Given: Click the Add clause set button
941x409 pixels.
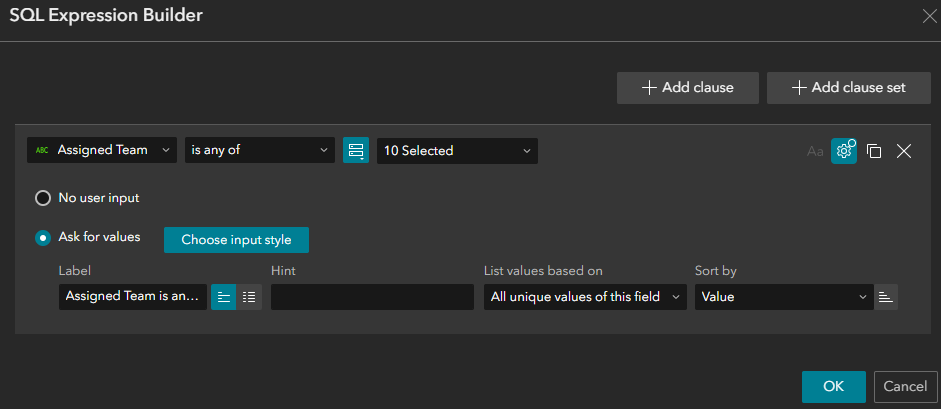Looking at the screenshot, I should (x=849, y=88).
